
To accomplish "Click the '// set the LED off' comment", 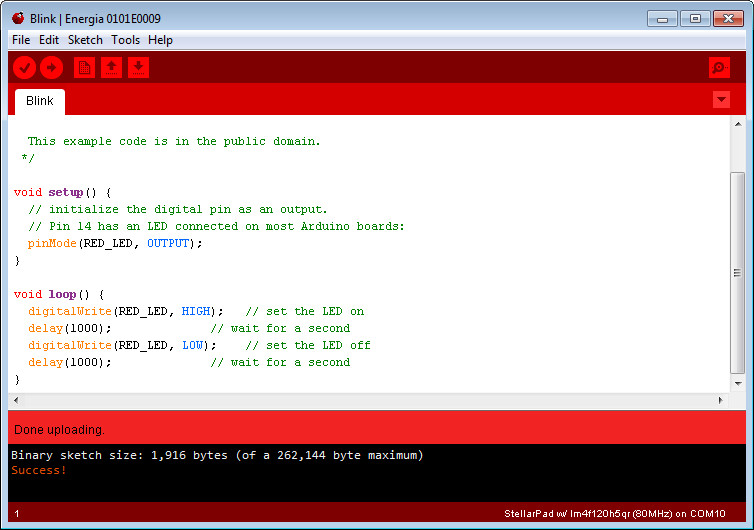I will click(308, 345).
